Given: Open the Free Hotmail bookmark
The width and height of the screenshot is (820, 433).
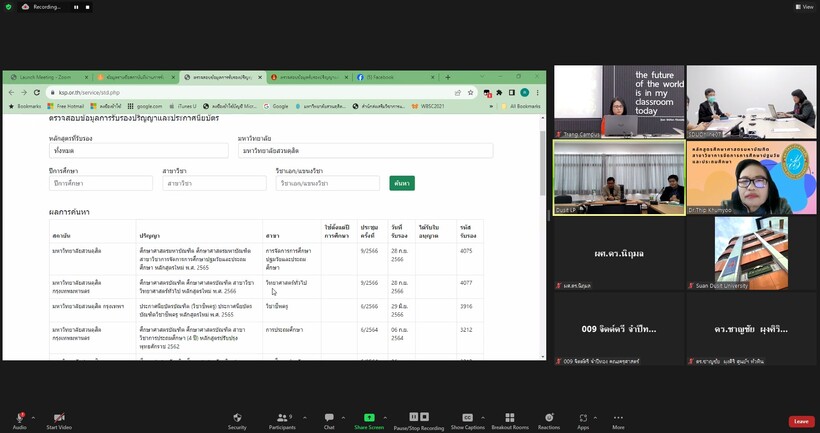Looking at the screenshot, I should click(65, 106).
